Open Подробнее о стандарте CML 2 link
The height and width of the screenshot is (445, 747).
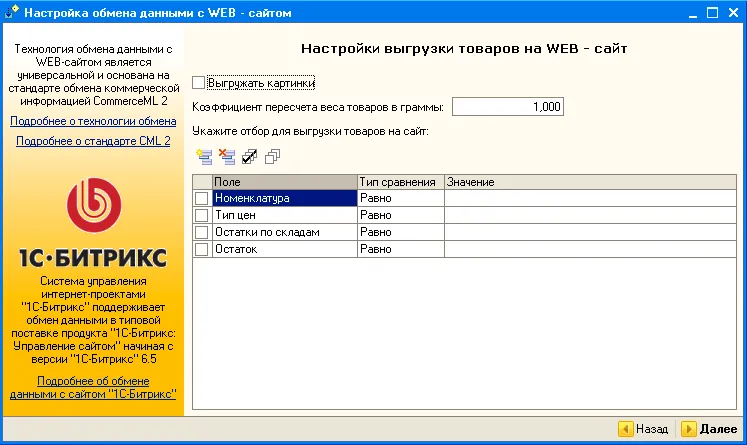point(93,141)
